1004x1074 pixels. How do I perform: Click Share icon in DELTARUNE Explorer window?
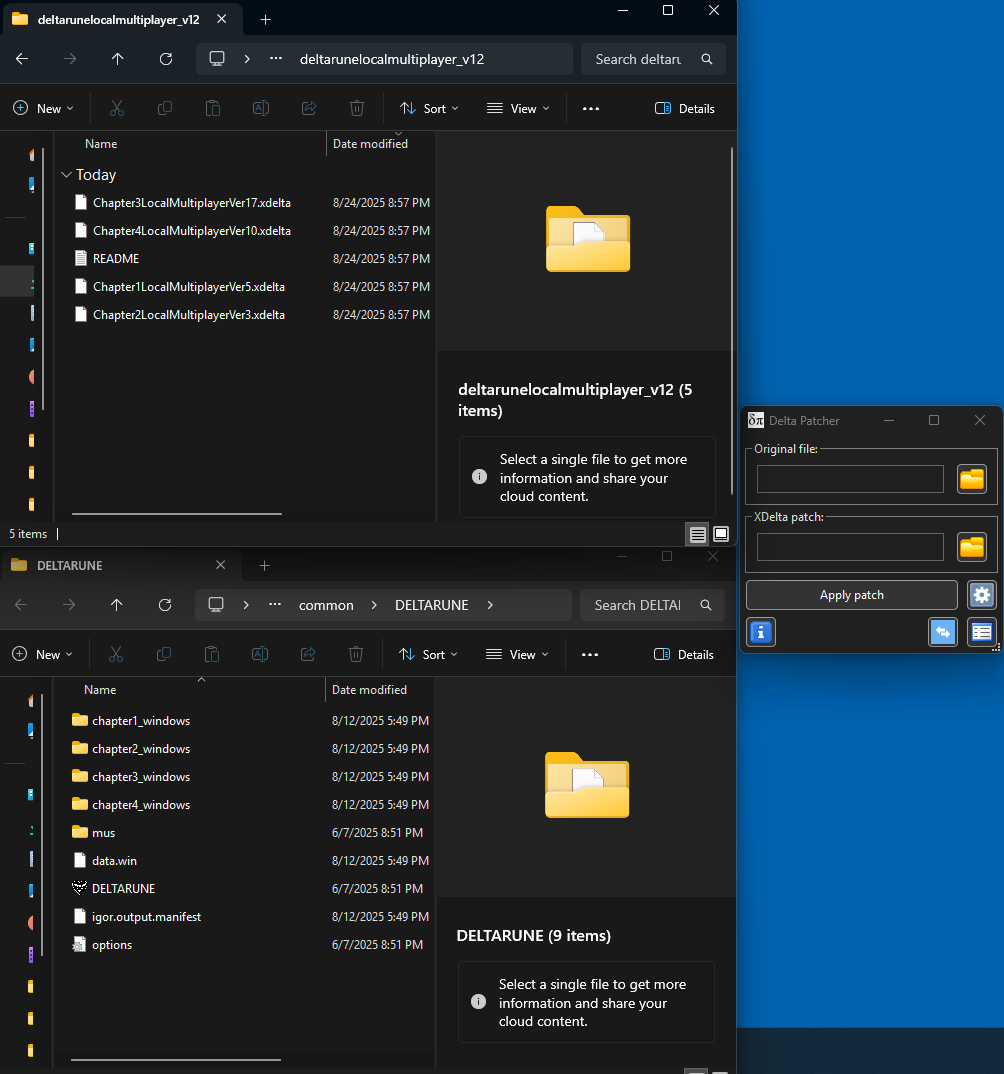click(308, 654)
